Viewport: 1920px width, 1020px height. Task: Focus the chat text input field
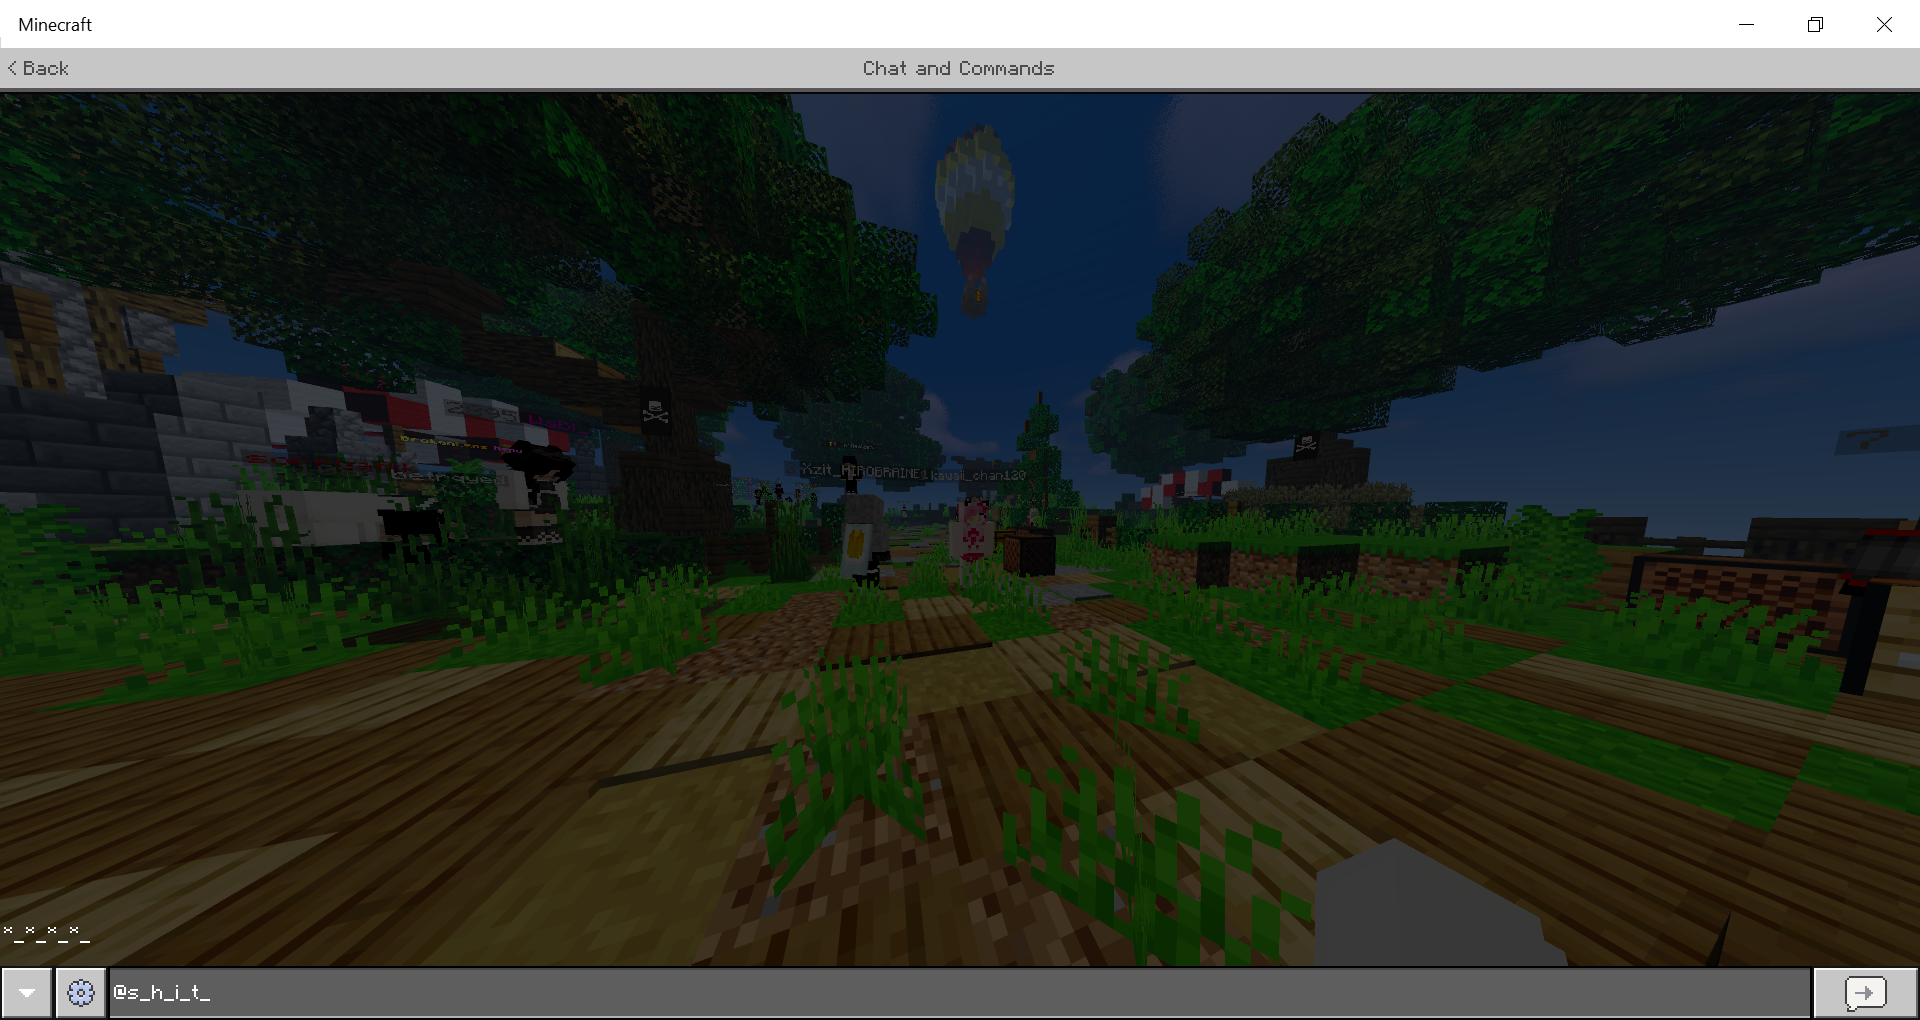pyautogui.click(x=960, y=993)
